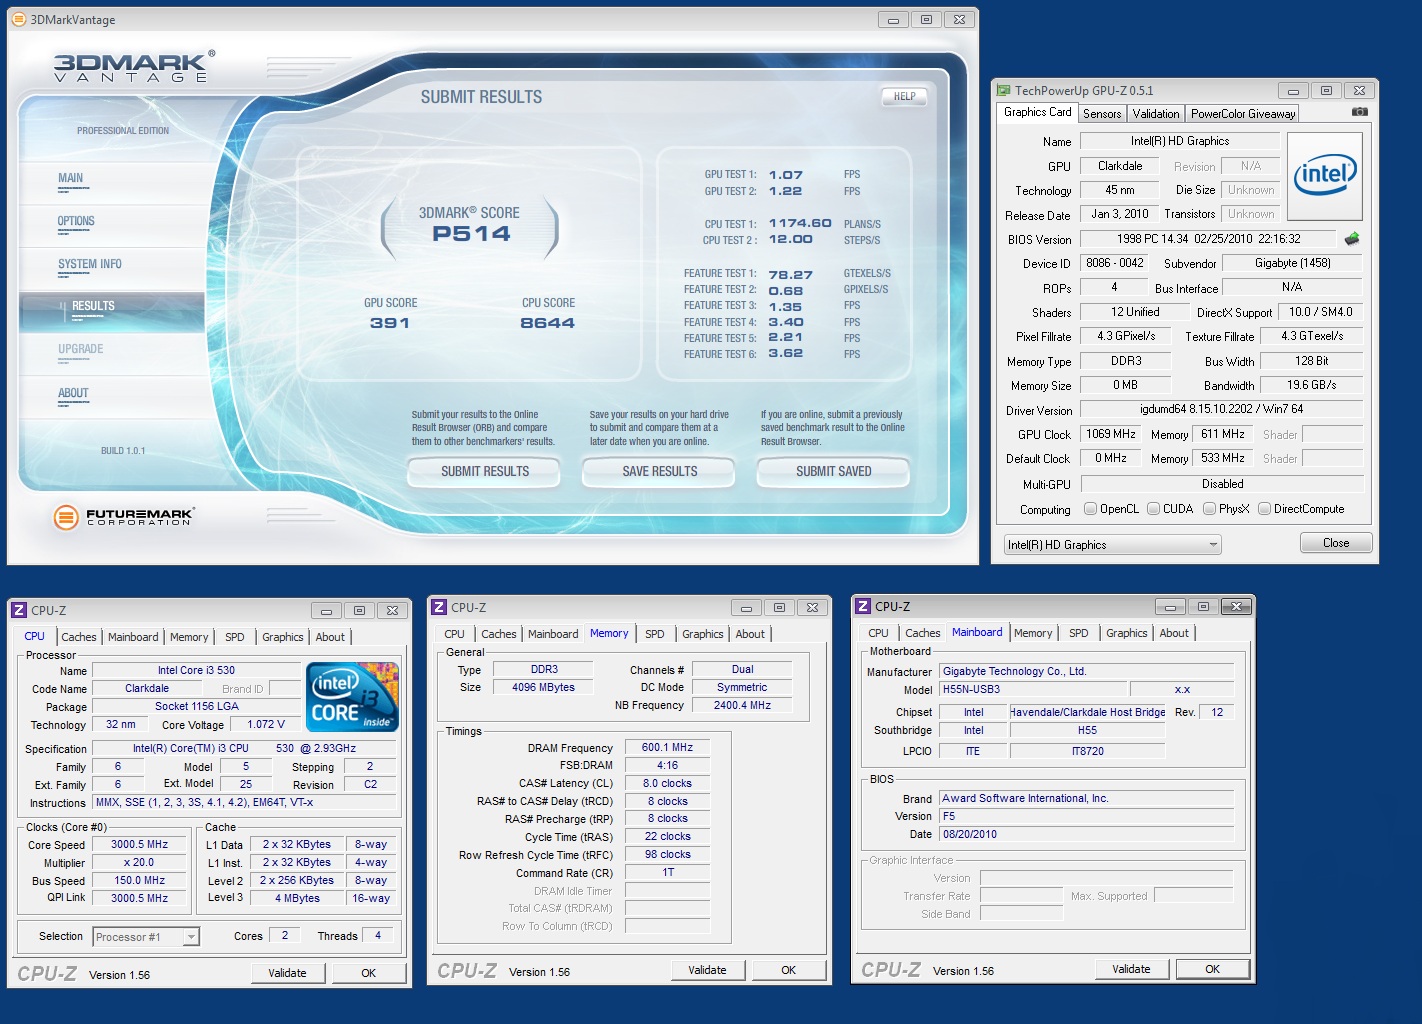
Task: Click the NB Frequency 2400.4 MHz value
Action: (x=742, y=706)
